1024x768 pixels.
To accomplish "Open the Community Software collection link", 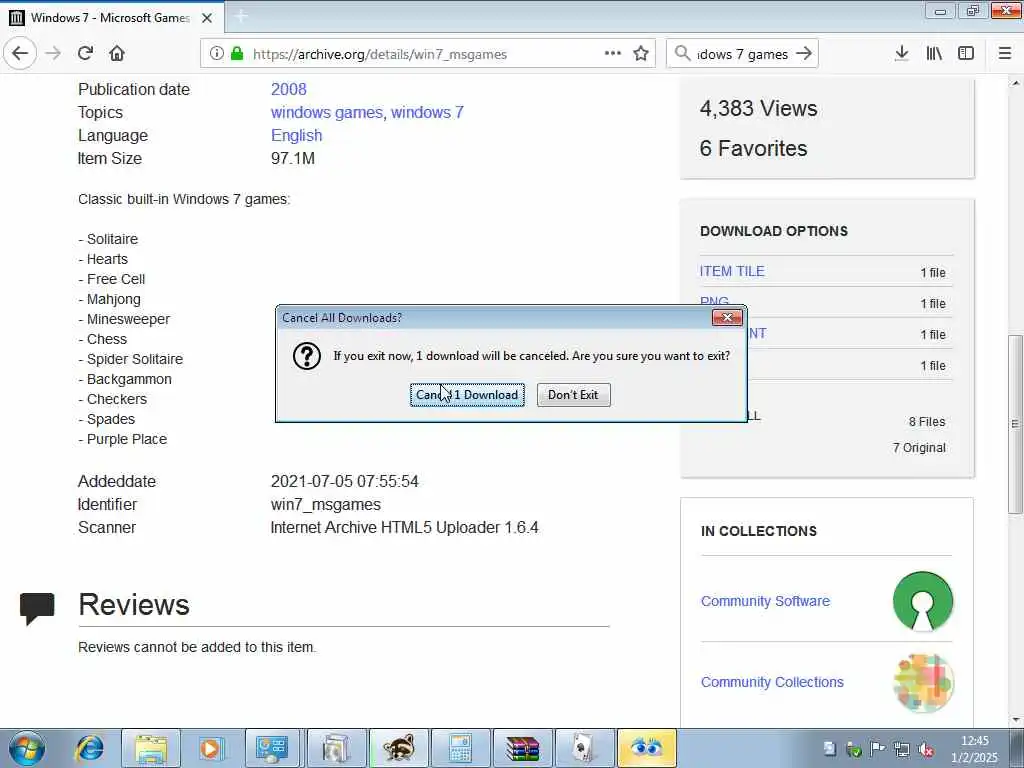I will coord(765,601).
